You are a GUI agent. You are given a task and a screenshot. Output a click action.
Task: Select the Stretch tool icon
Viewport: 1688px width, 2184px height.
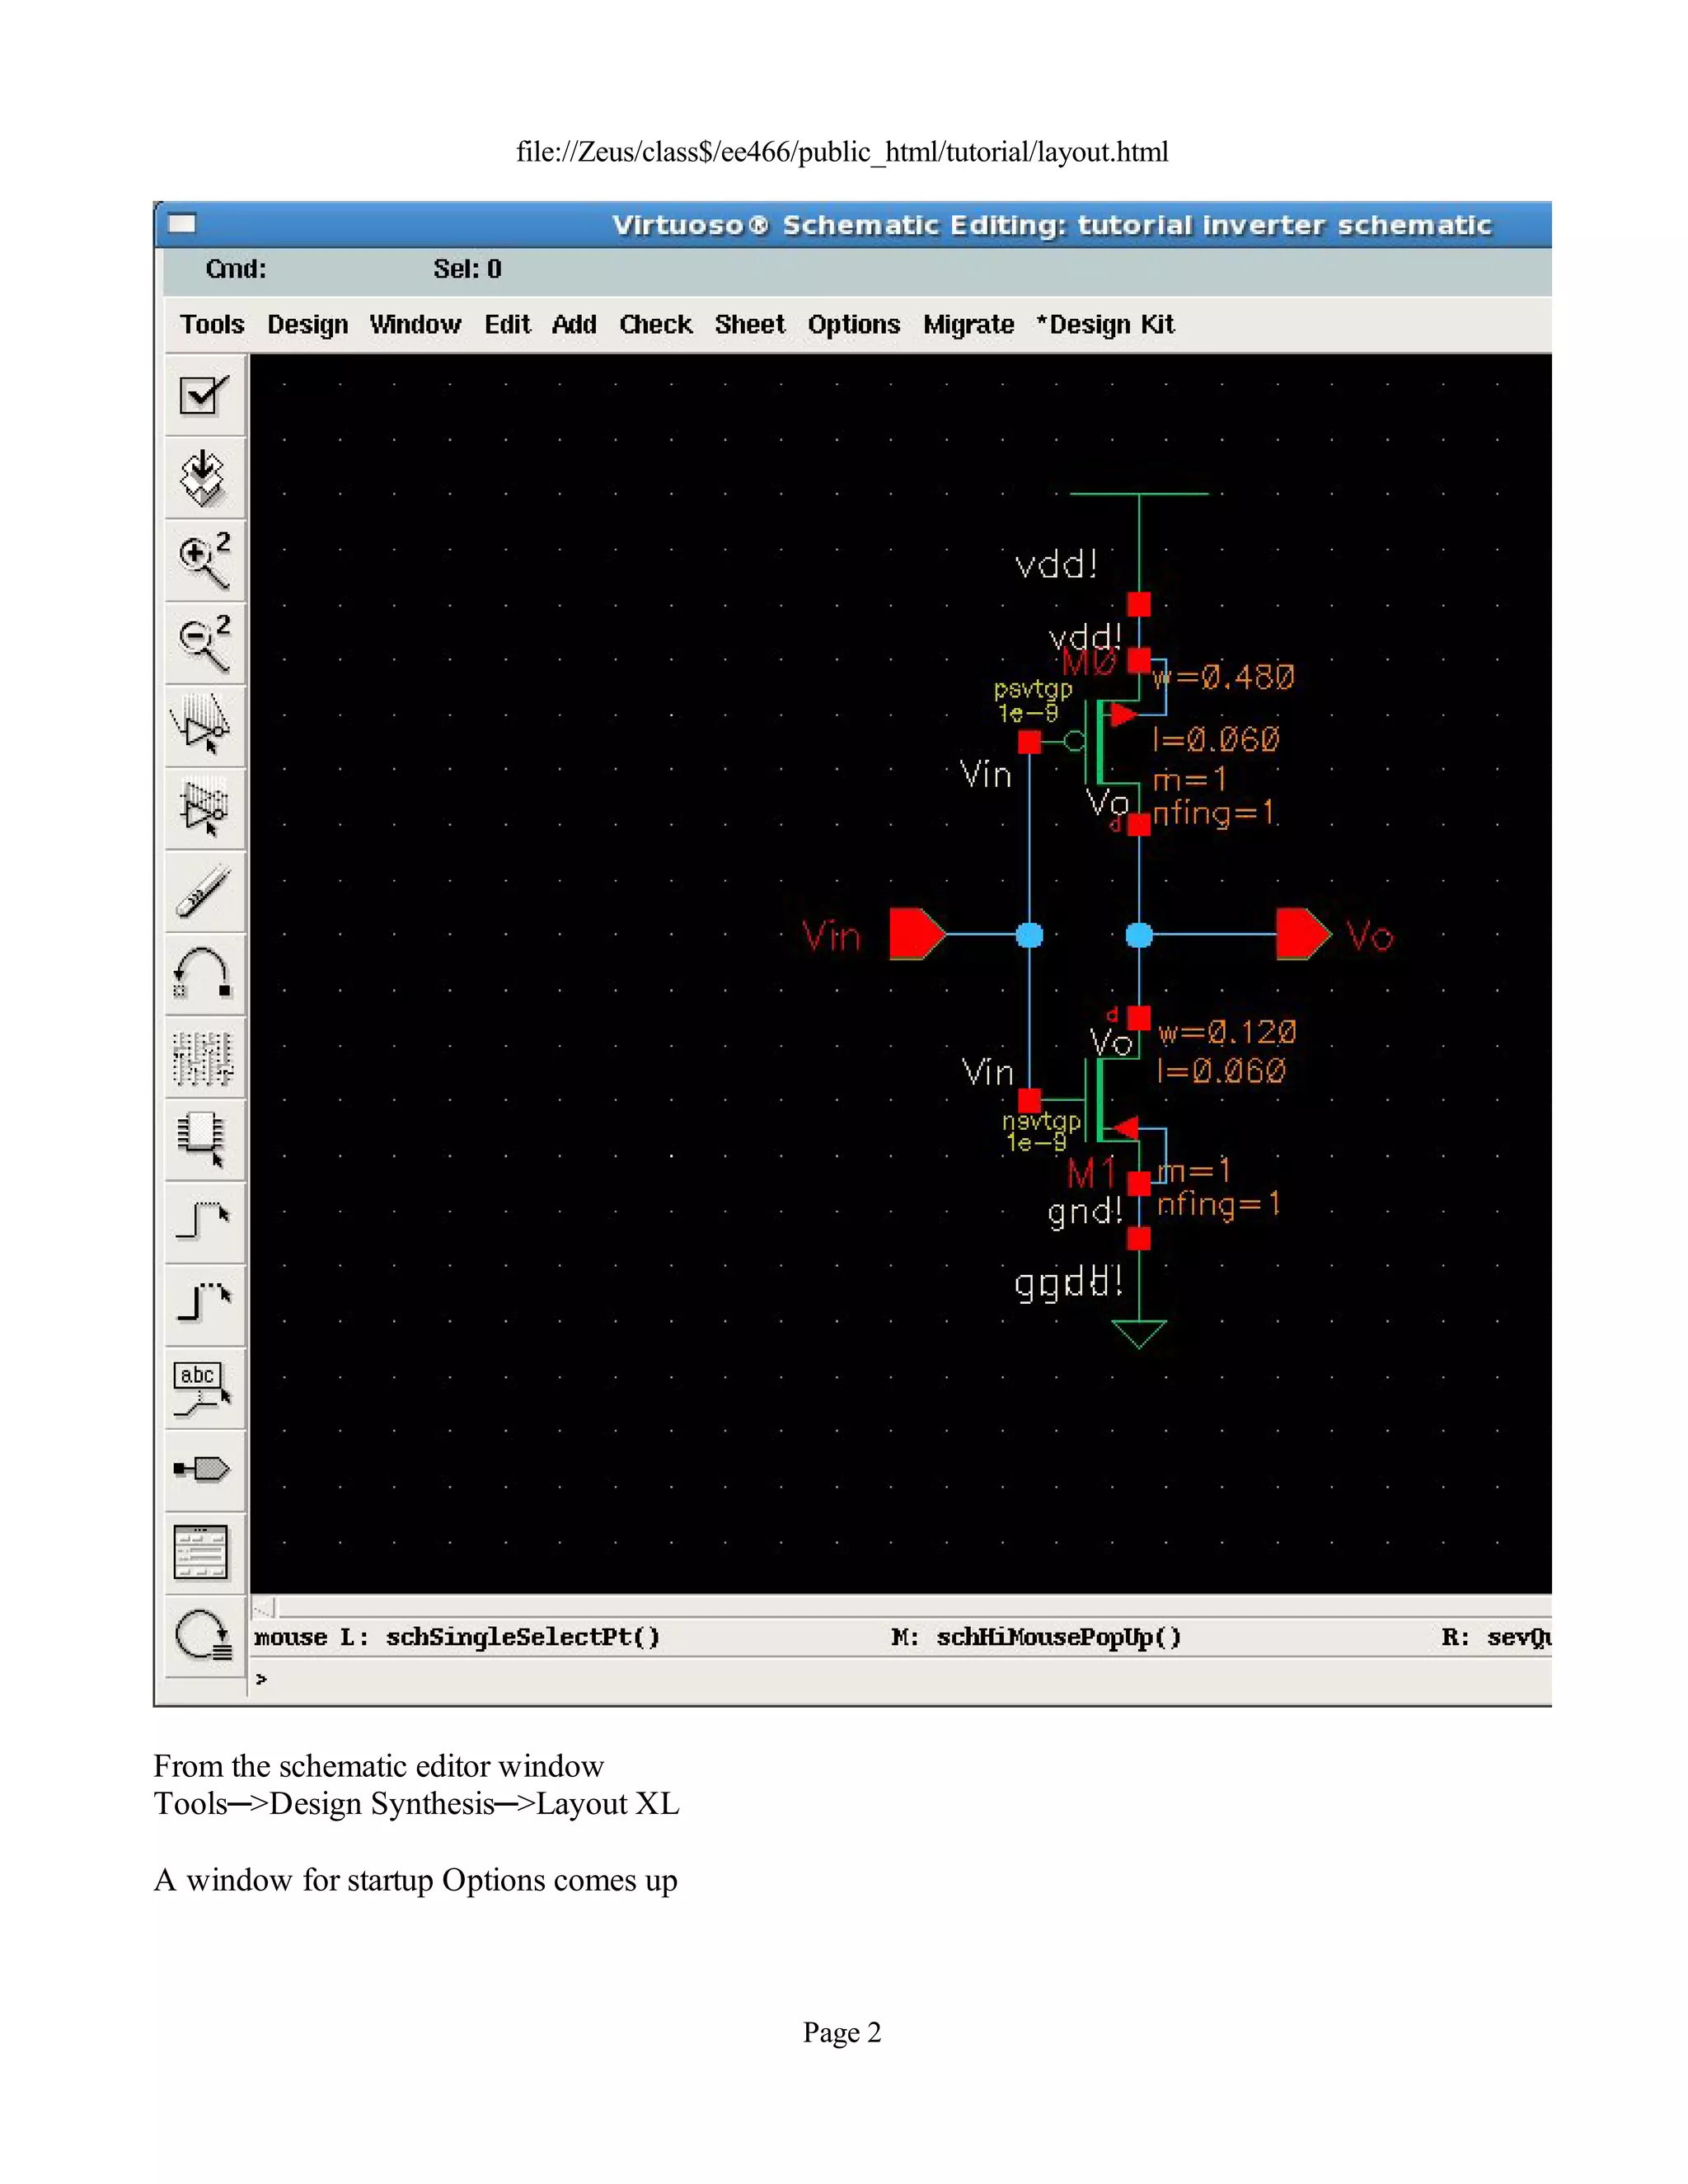coord(204,725)
